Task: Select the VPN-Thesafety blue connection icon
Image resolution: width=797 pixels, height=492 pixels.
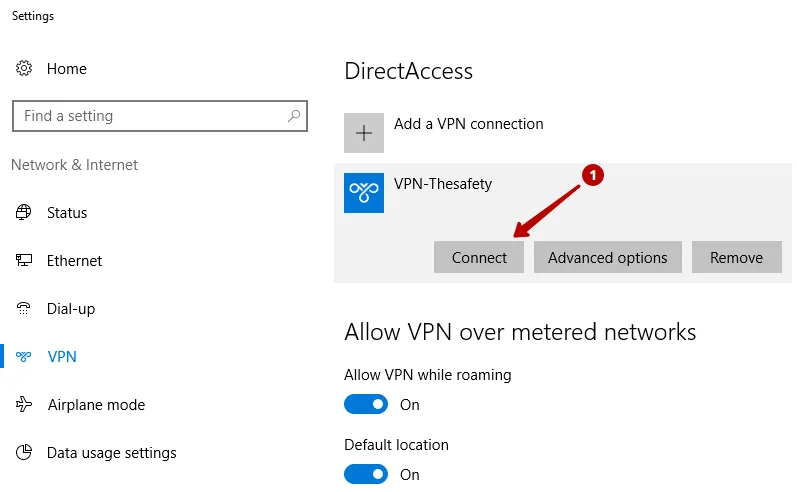Action: tap(364, 193)
